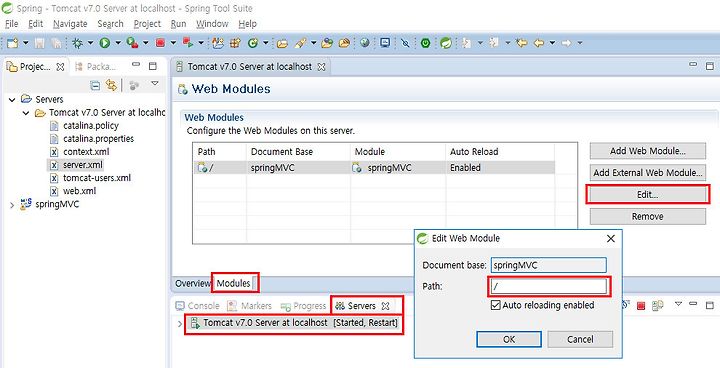This screenshot has height=368, width=720.
Task: Click the Relaunch icon with red square and green arrow
Action: coord(188,43)
